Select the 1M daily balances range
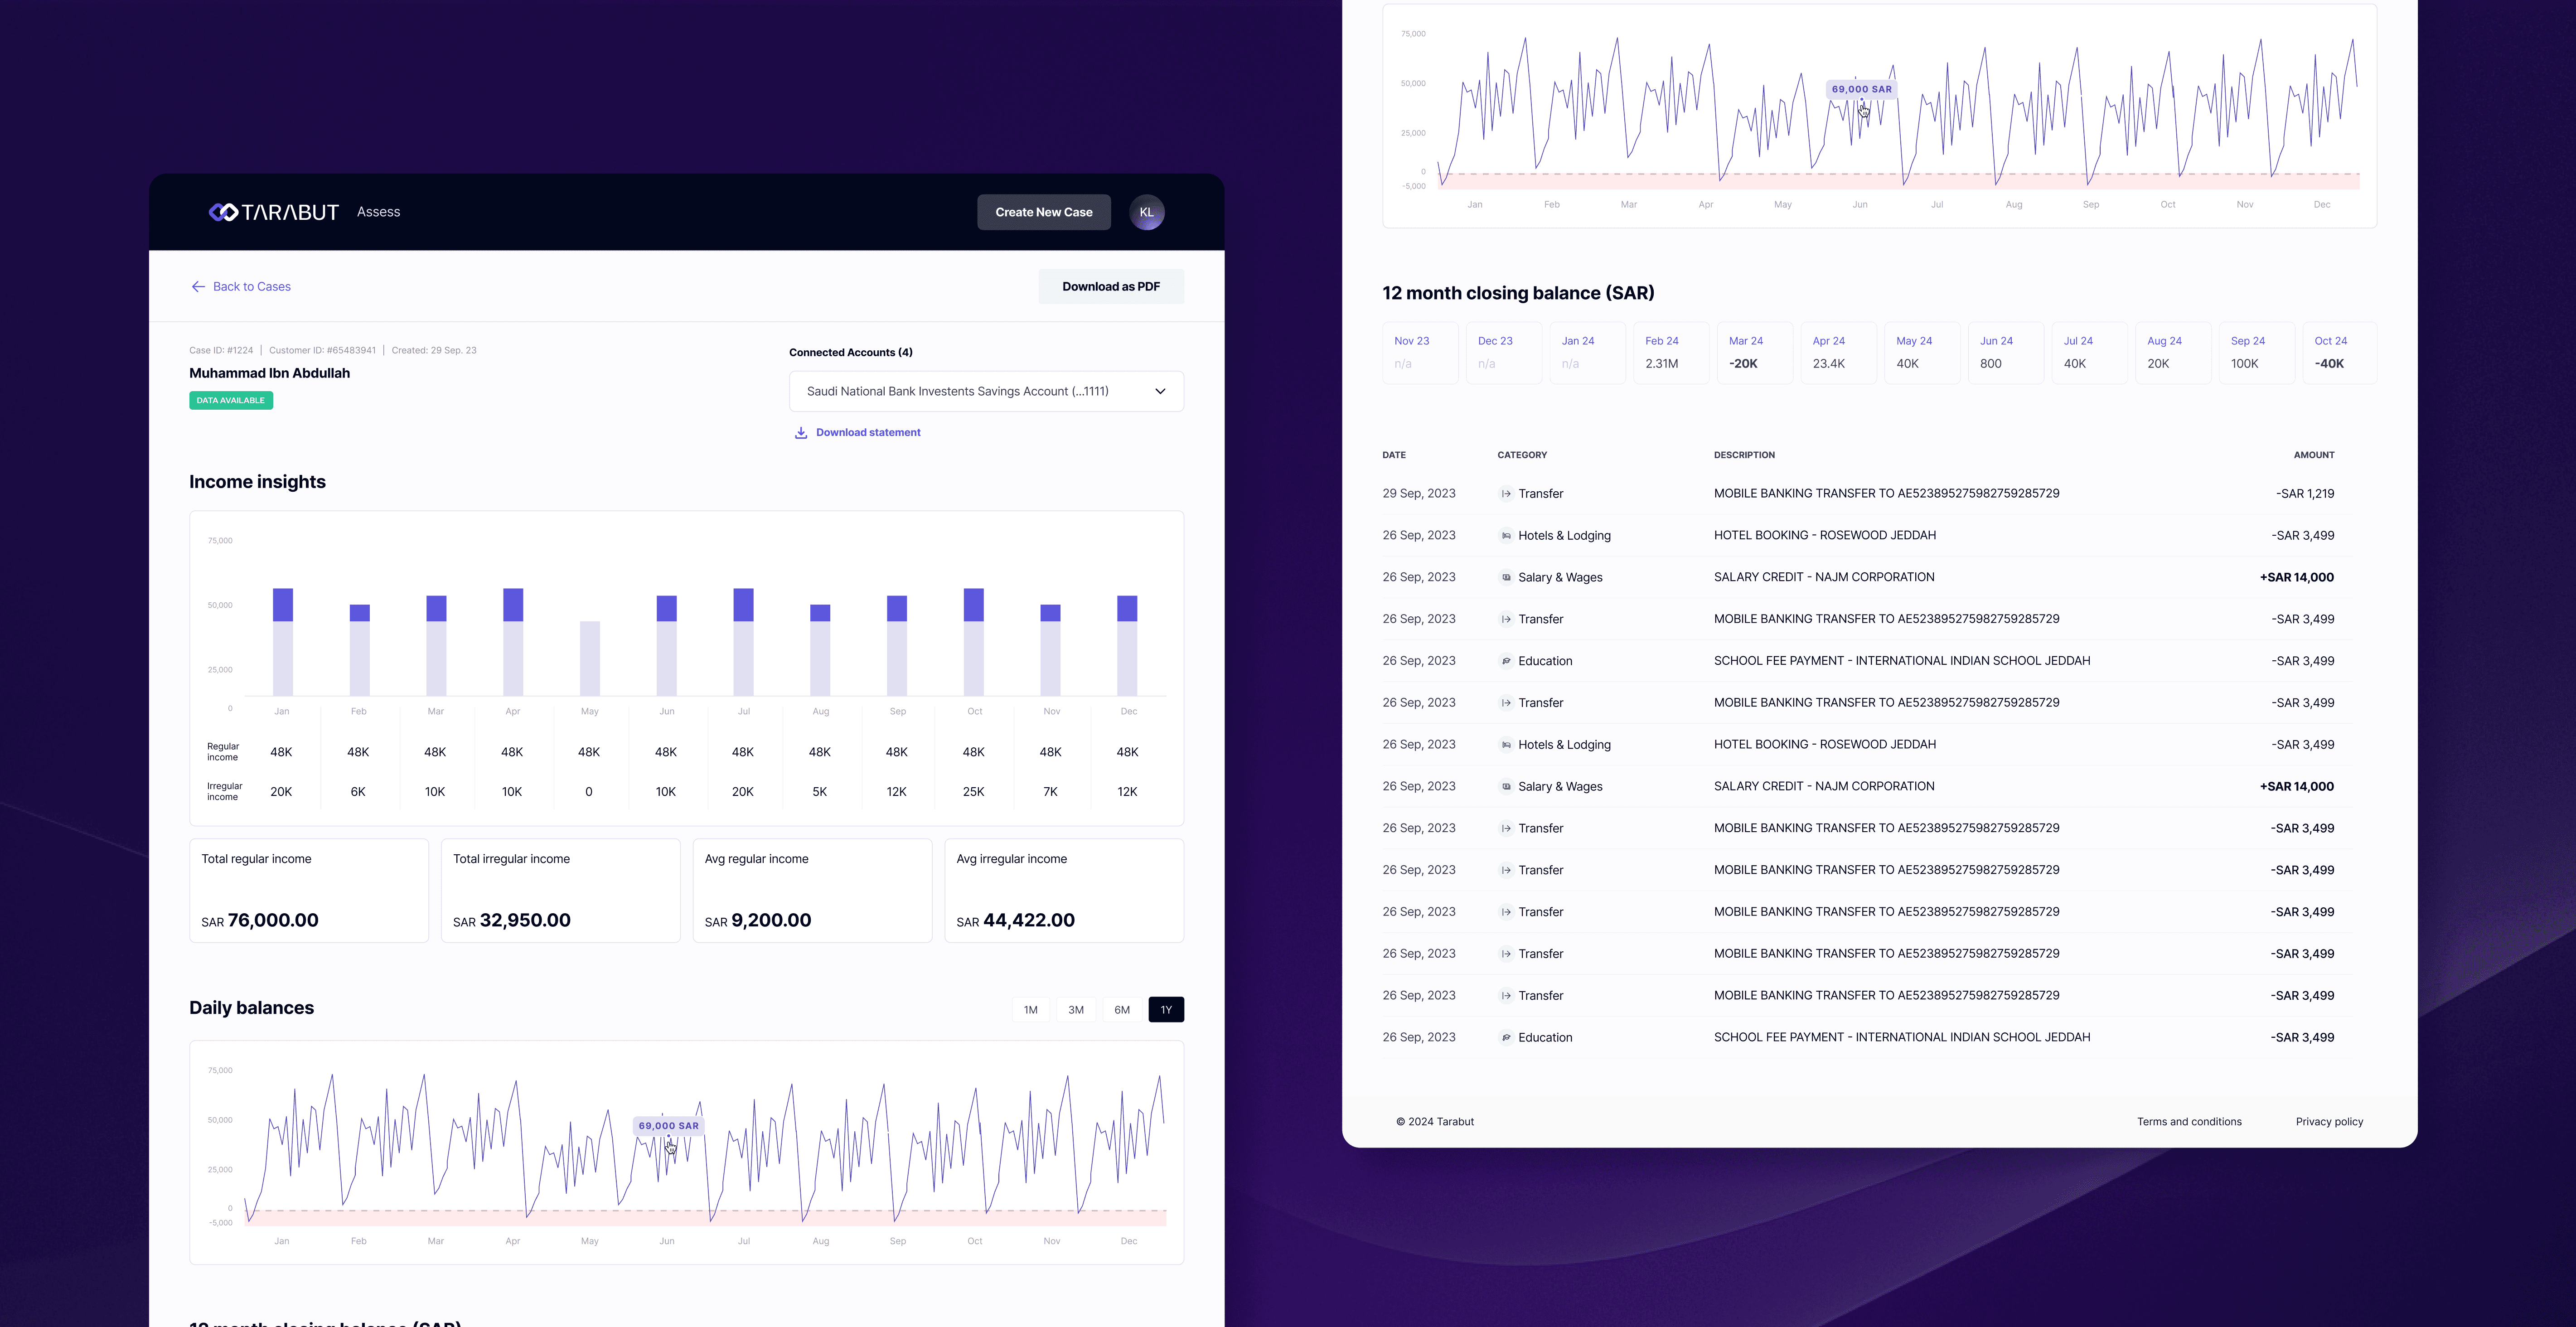Viewport: 2576px width, 1327px height. click(1030, 1010)
